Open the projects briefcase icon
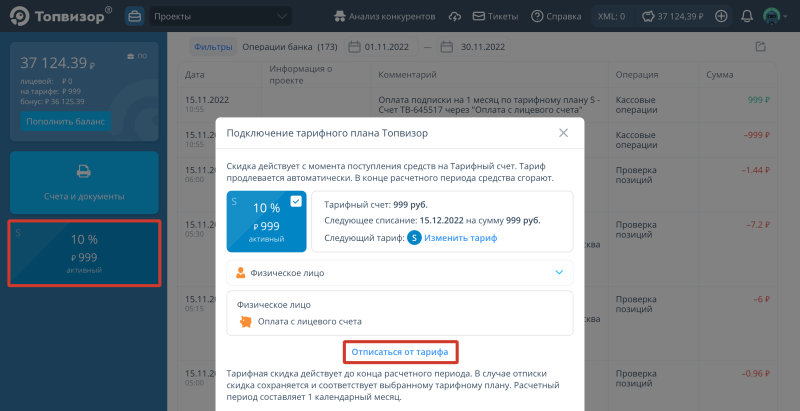 pyautogui.click(x=134, y=17)
